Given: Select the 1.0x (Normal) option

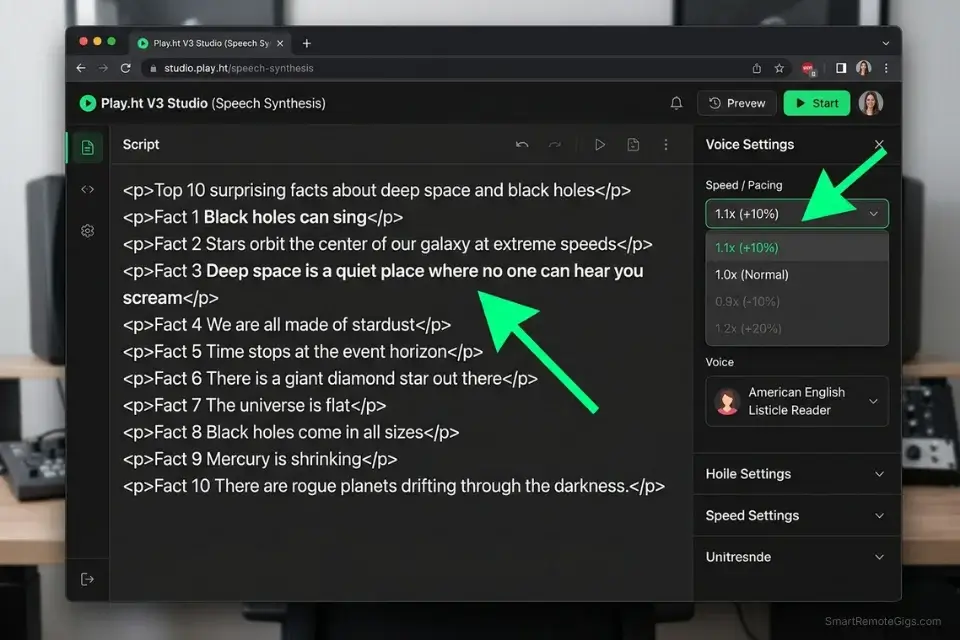Looking at the screenshot, I should [x=797, y=274].
